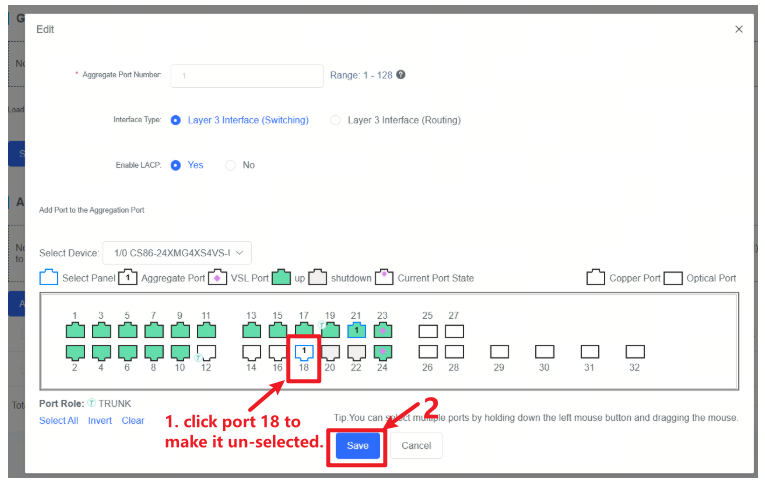Choose Layer 3 Interface (Routing) option
Viewport: 765px width, 480px height.
pos(335,120)
